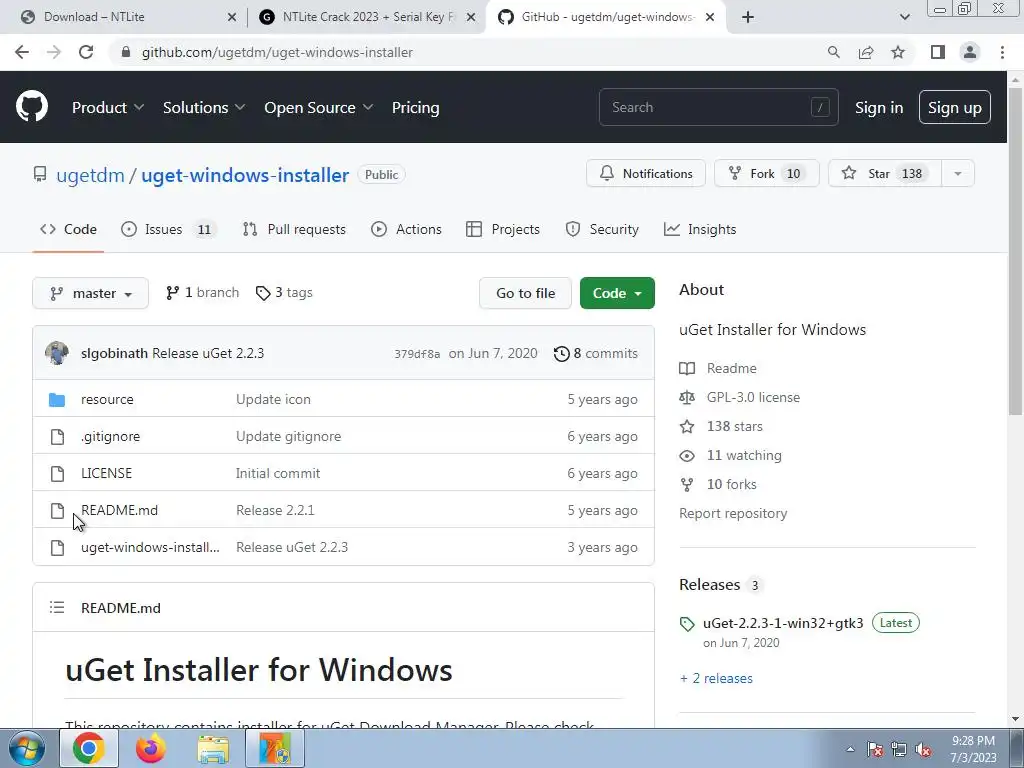Viewport: 1024px width, 768px height.
Task: View the 1 branch link
Action: pos(202,293)
